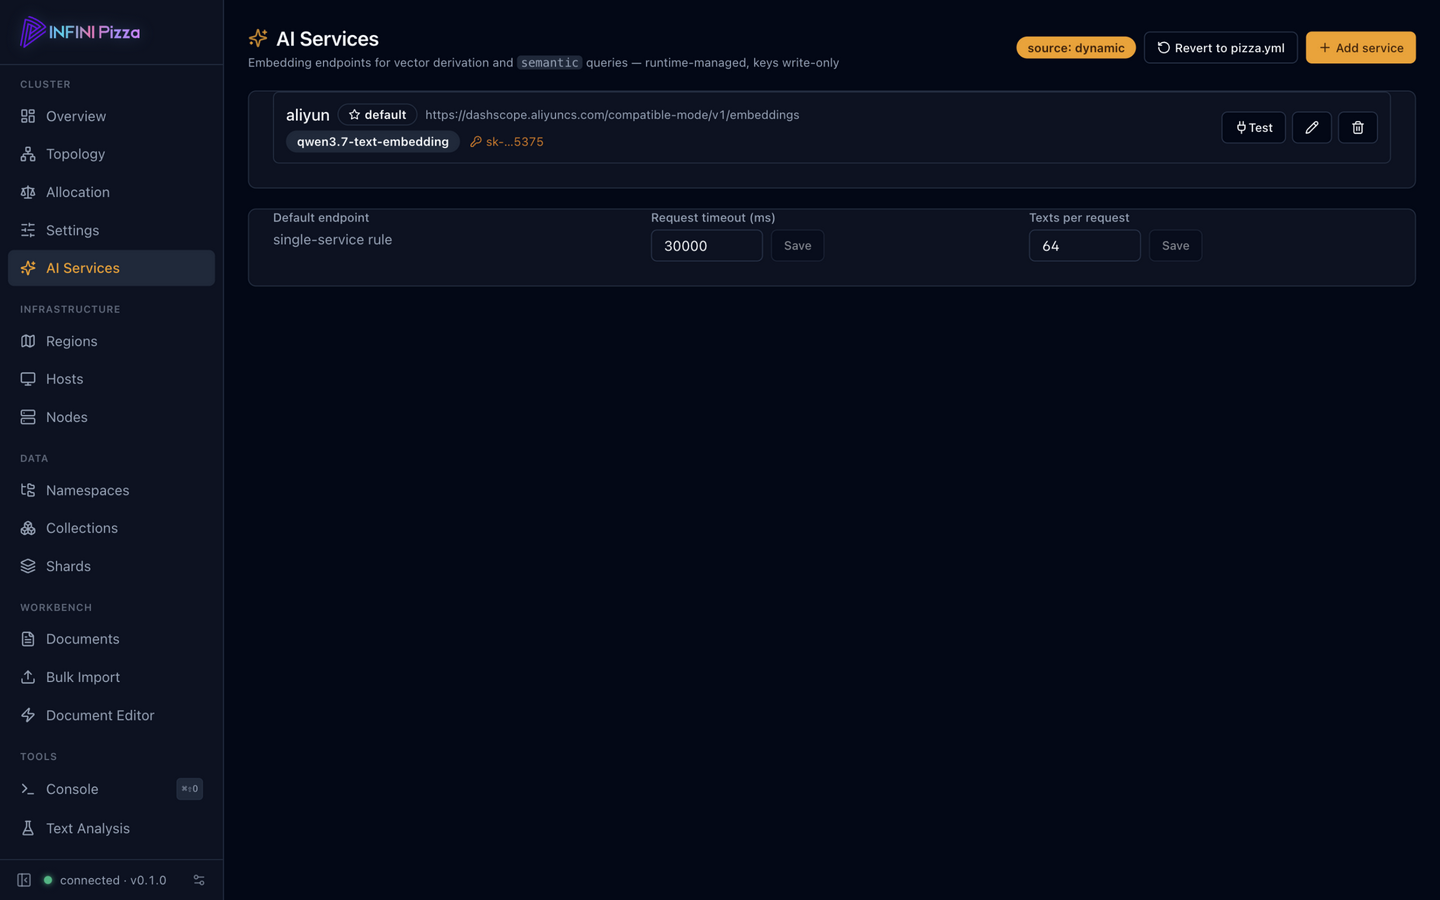1440x900 pixels.
Task: Collapse sidebar using panel icon
Action: [24, 880]
